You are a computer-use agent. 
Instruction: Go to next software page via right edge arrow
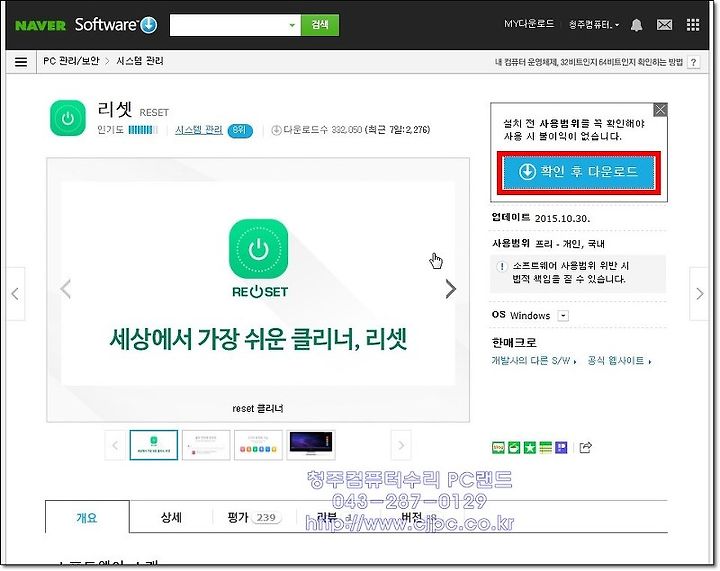point(699,294)
